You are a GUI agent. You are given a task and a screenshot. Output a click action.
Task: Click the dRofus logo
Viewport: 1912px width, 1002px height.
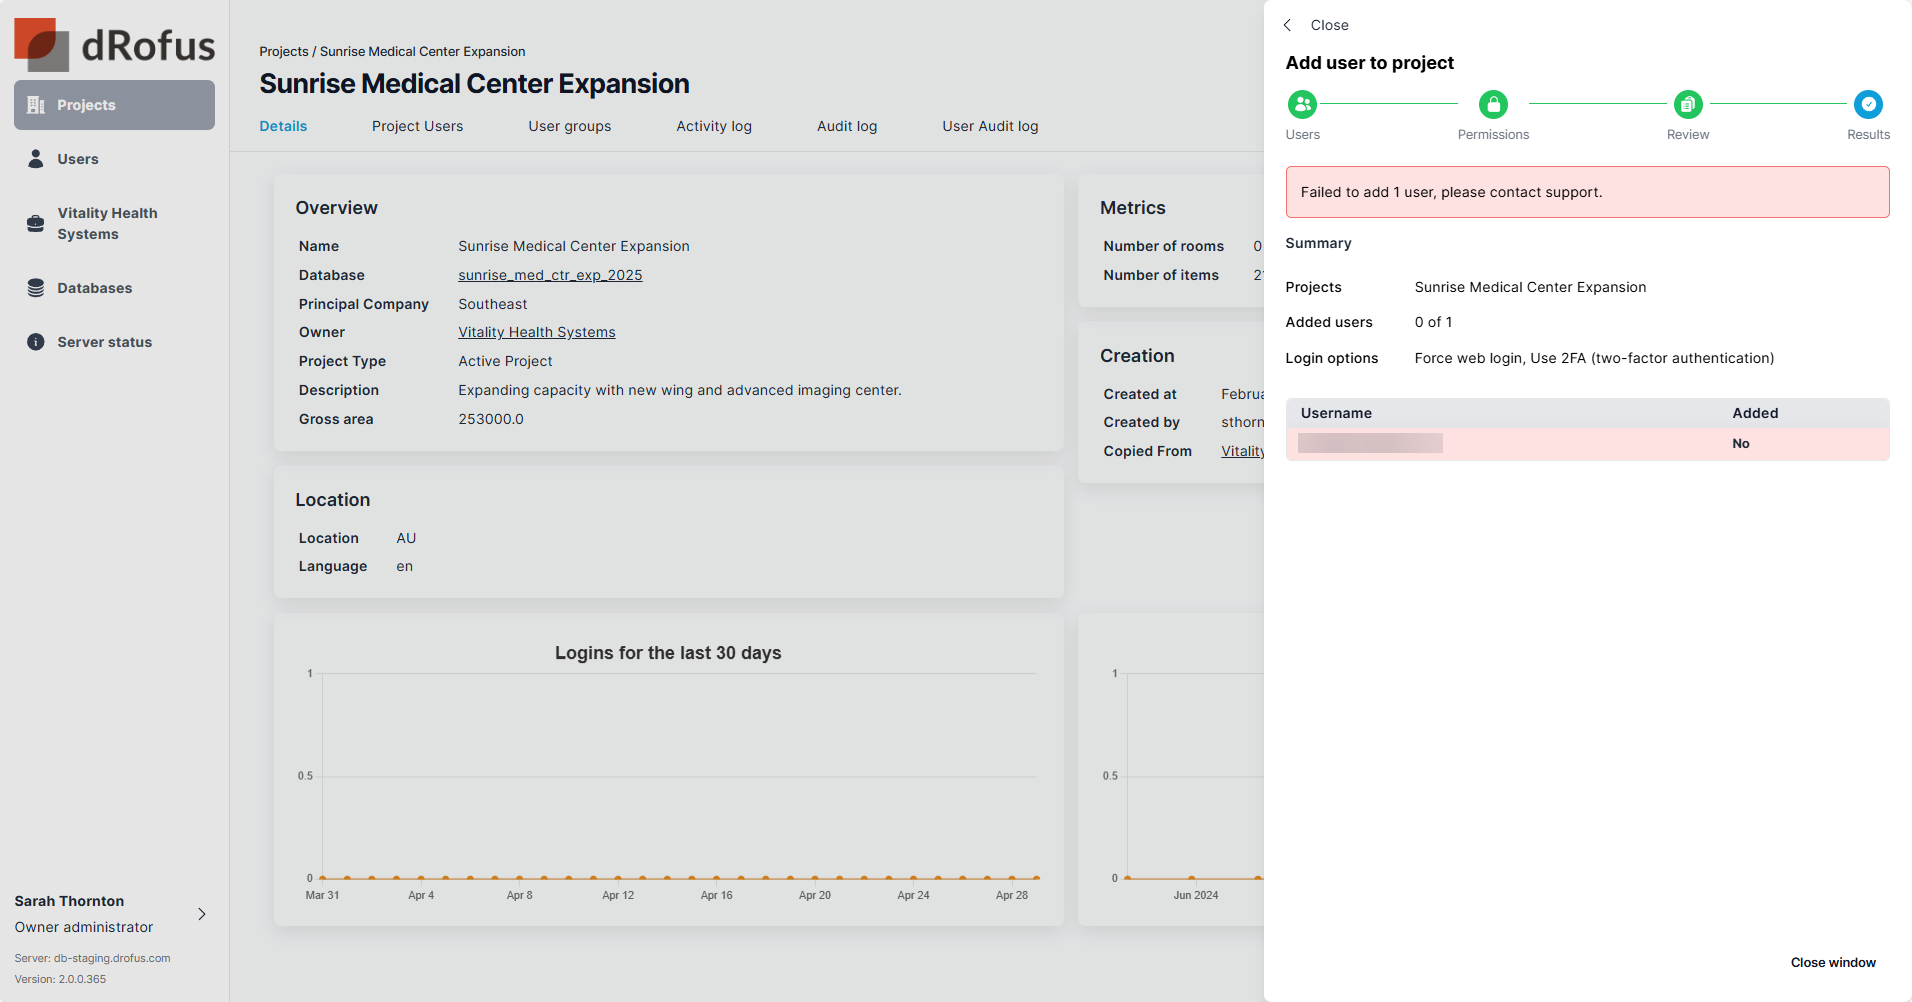click(x=114, y=44)
